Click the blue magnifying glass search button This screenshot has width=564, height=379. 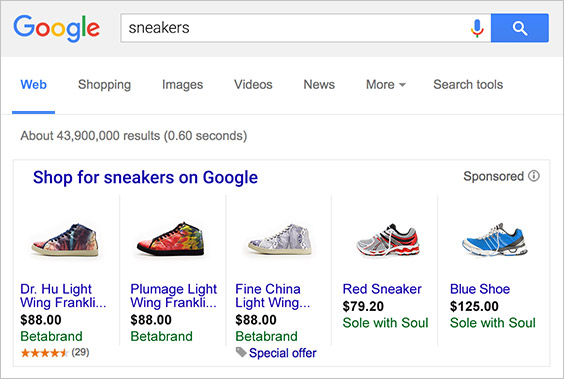point(519,28)
